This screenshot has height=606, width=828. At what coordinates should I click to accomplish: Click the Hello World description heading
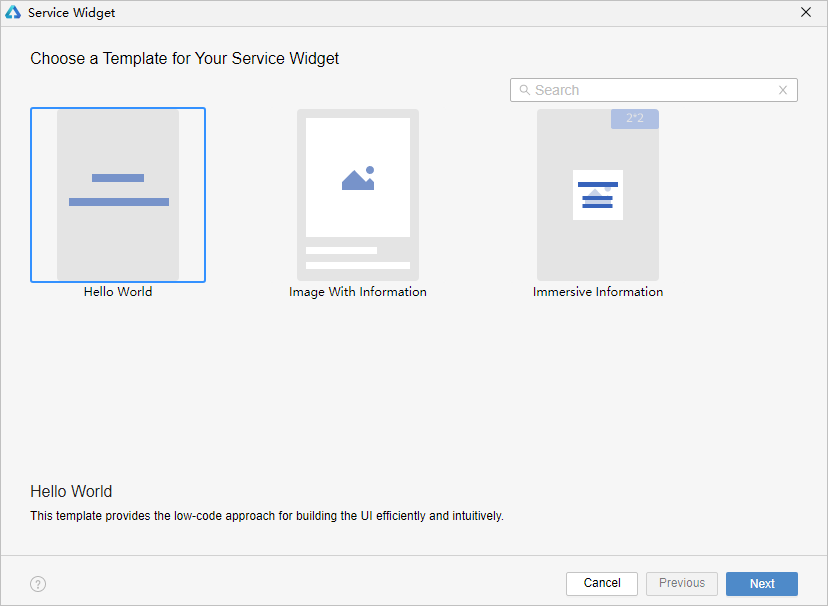point(71,491)
